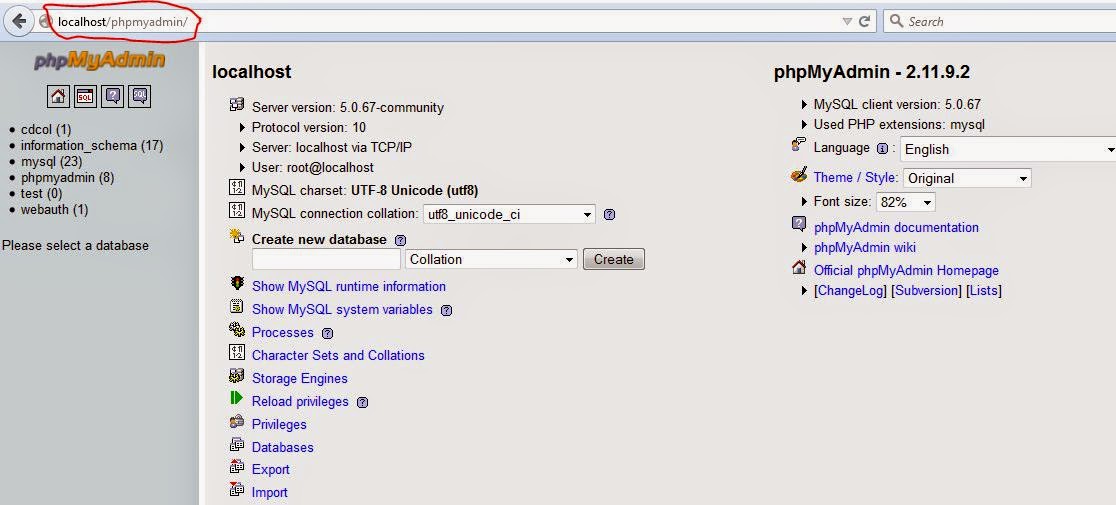Click the Export icon
Viewport: 1116px width, 505px height.
coord(237,467)
